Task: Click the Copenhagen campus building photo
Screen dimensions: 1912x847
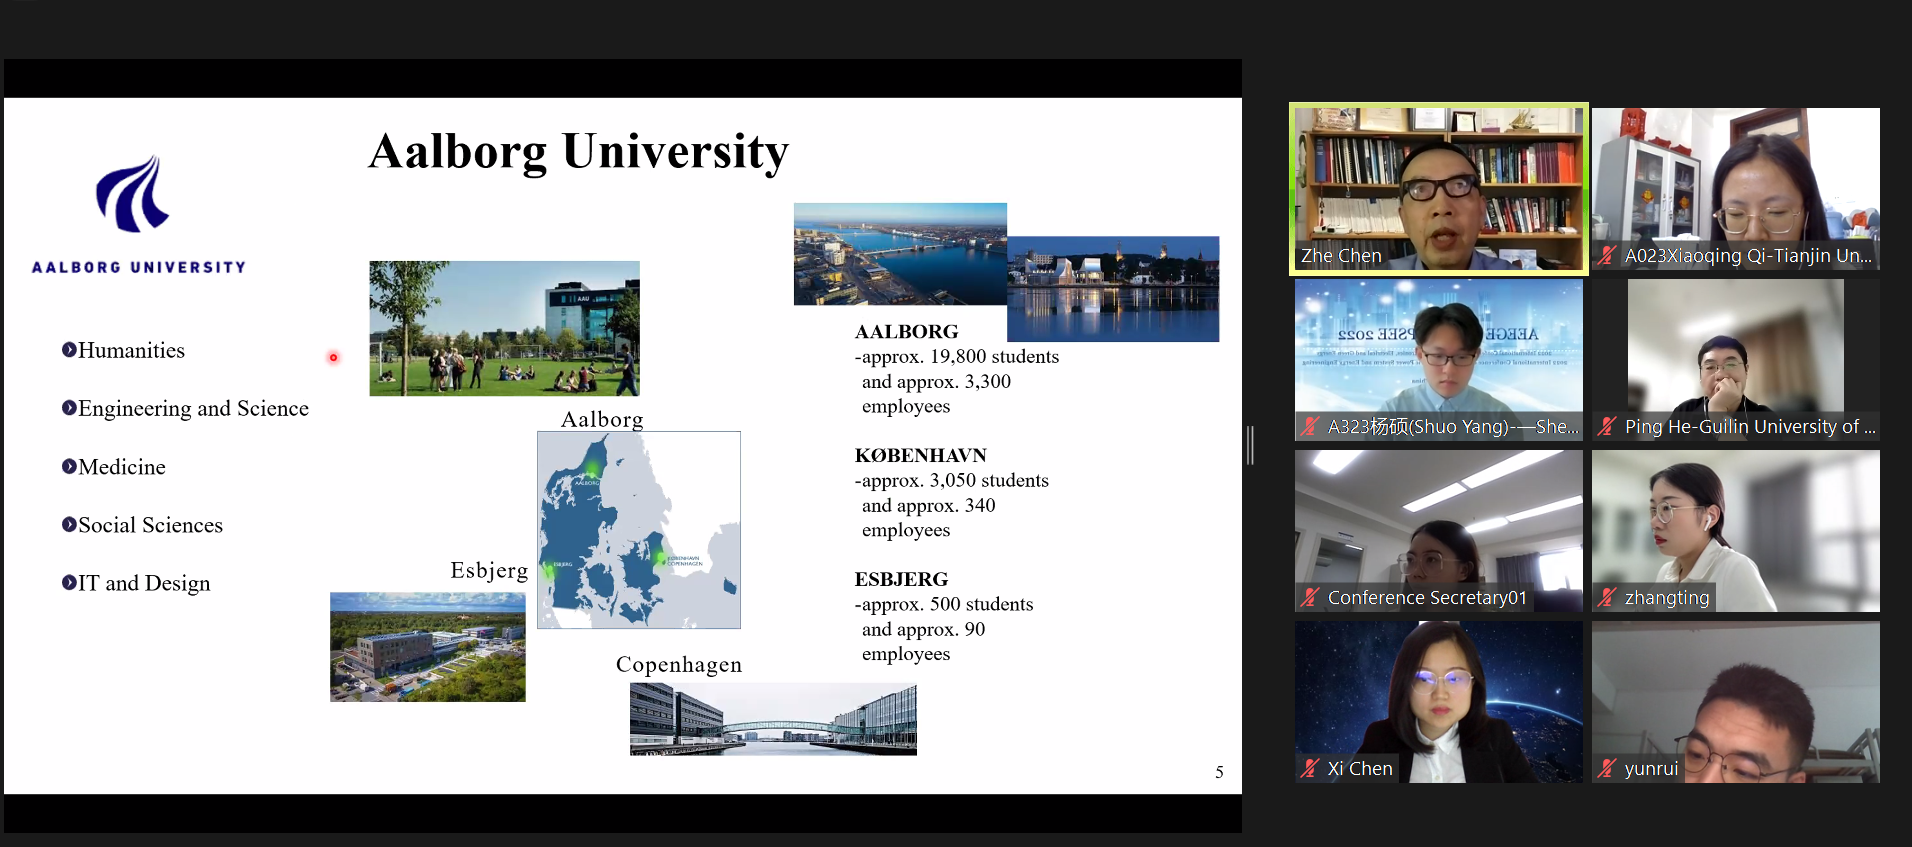Action: pos(773,719)
